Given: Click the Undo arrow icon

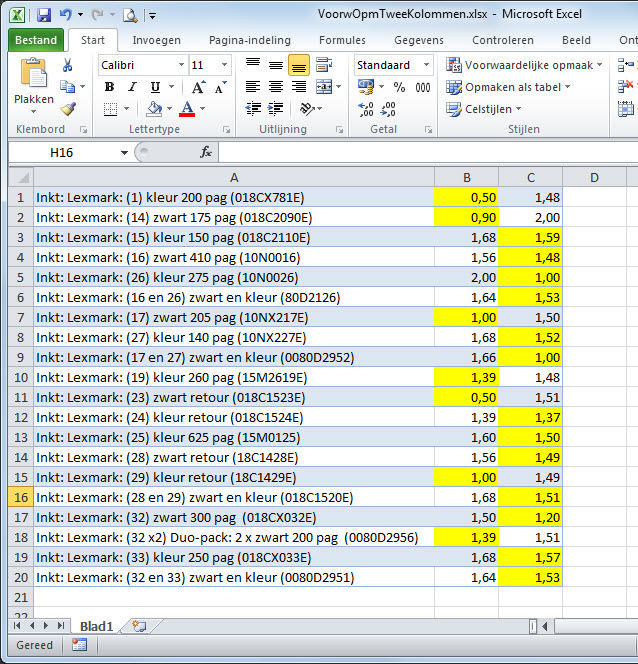Looking at the screenshot, I should click(66, 15).
